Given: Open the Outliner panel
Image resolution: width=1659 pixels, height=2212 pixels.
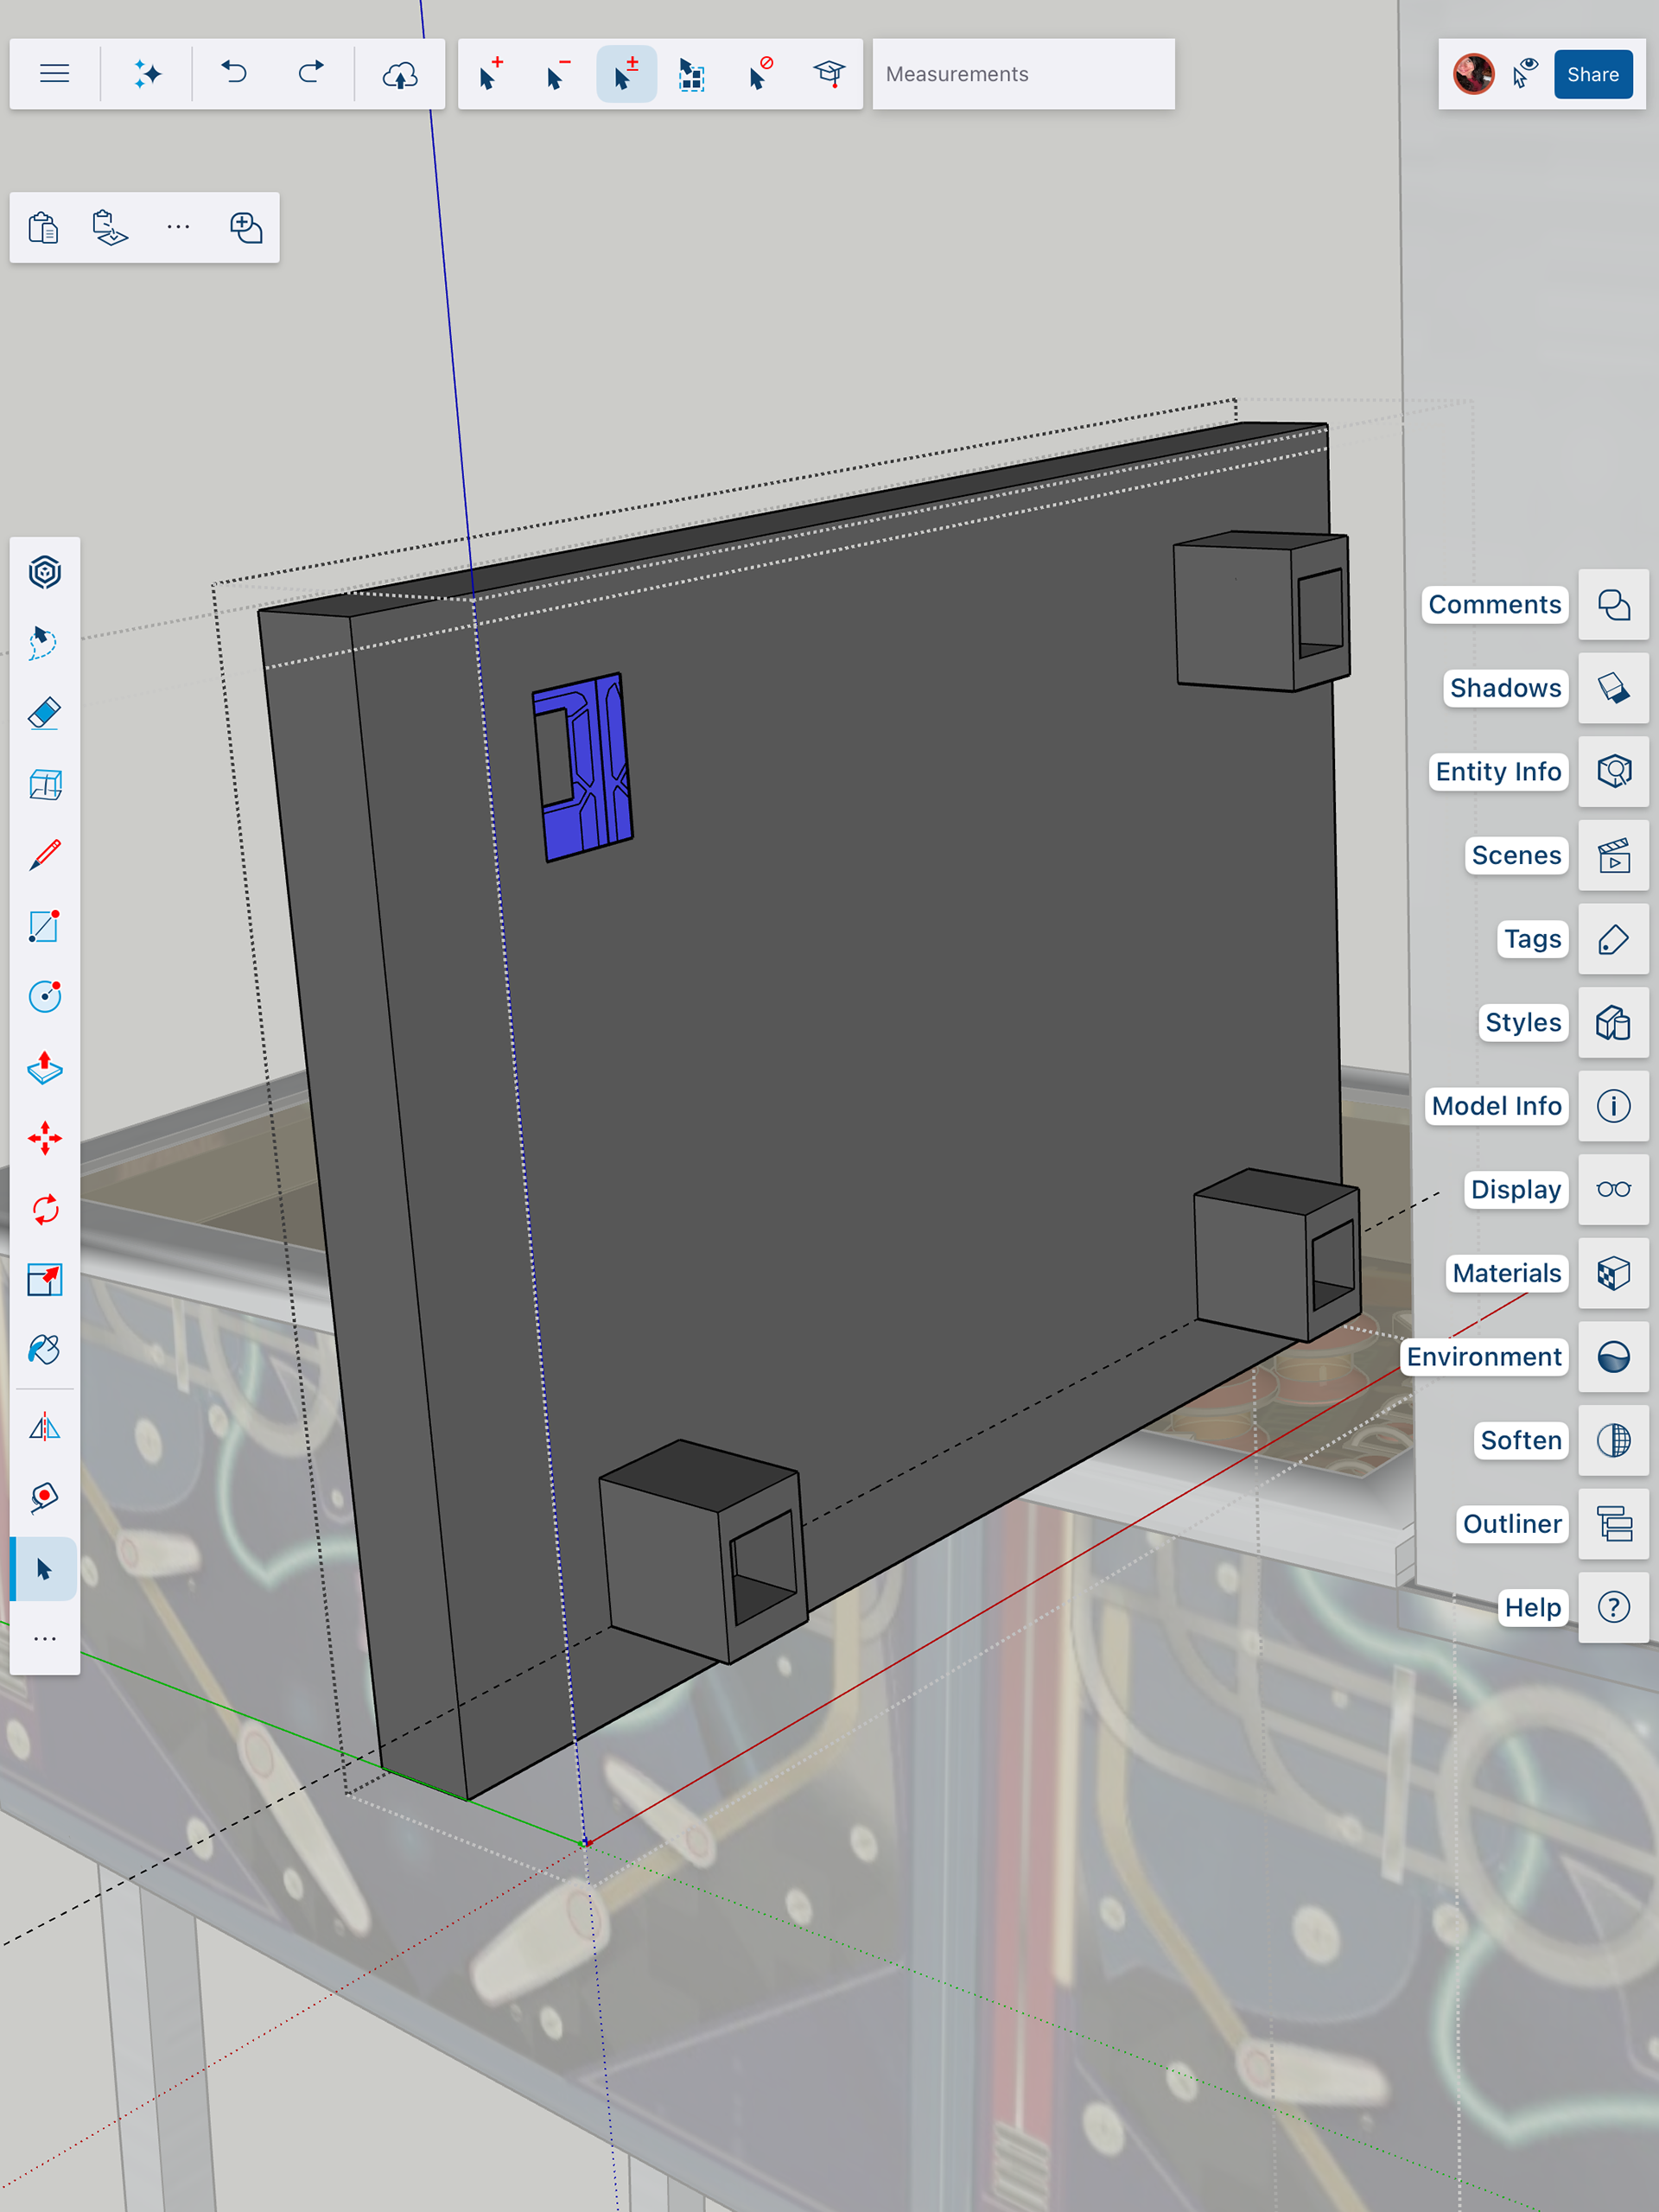Looking at the screenshot, I should (x=1613, y=1524).
